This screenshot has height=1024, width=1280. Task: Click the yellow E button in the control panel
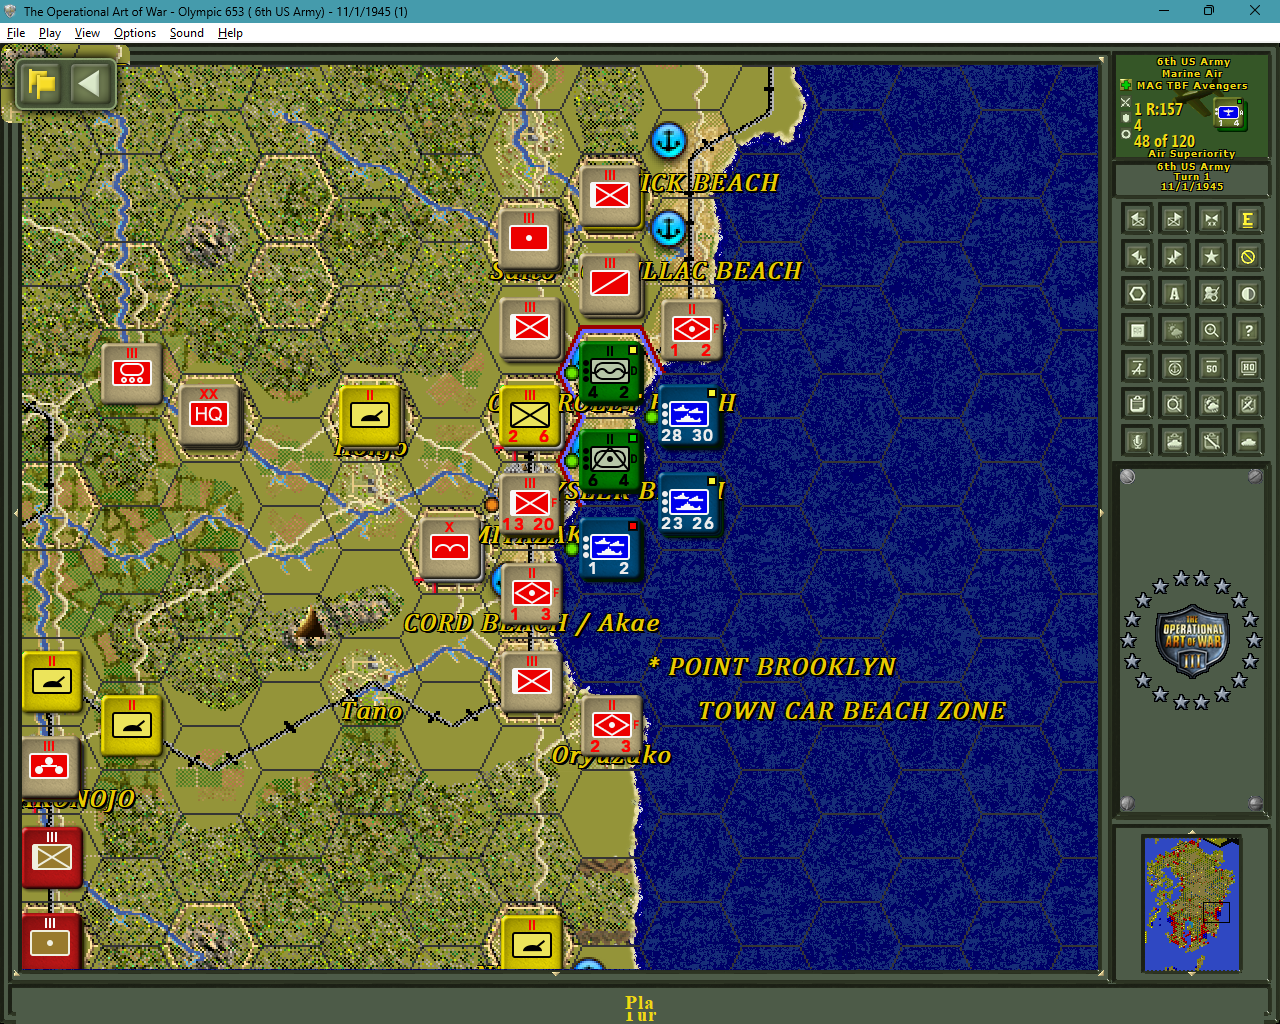coord(1248,220)
